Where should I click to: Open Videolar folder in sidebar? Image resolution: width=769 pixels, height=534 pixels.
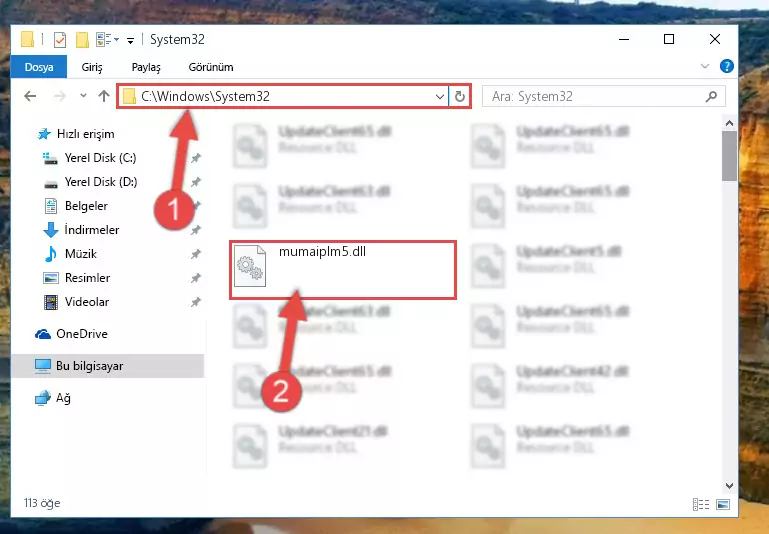click(x=87, y=302)
